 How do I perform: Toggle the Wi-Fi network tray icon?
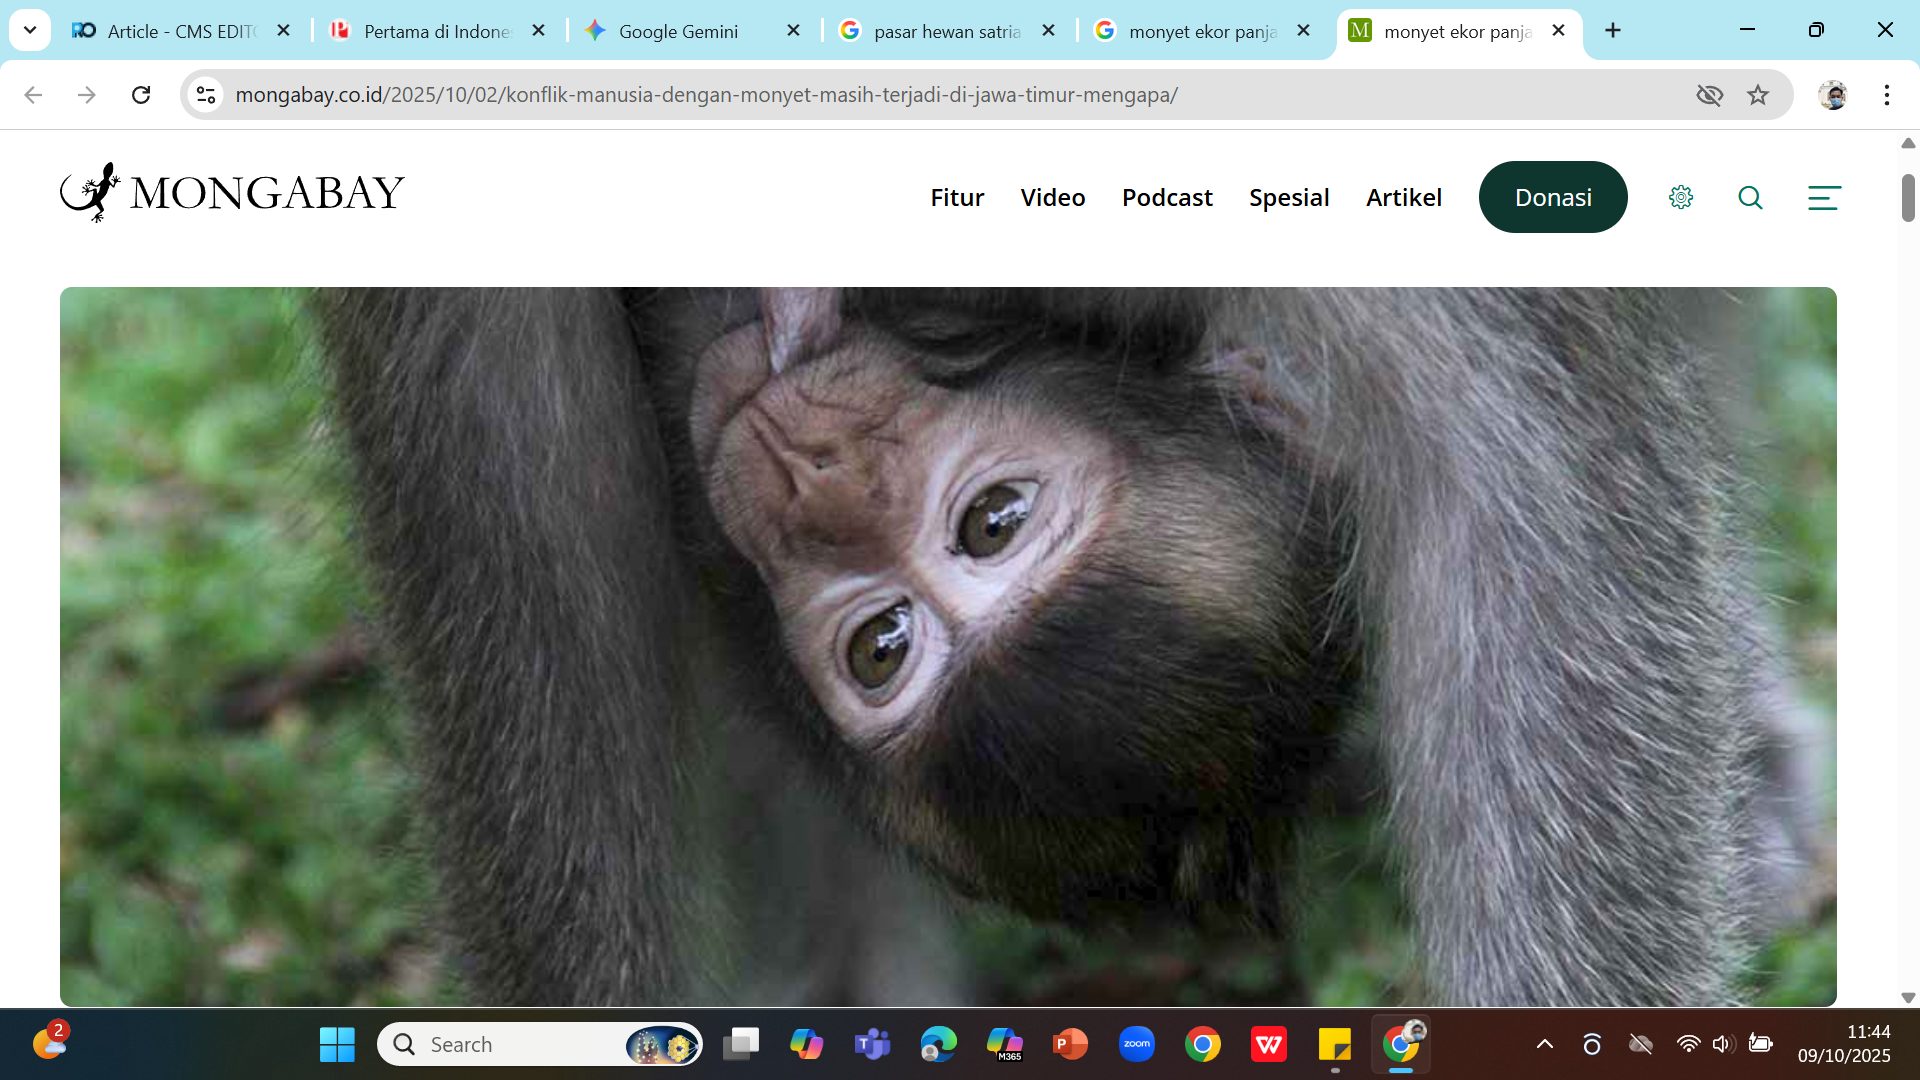[1688, 1044]
